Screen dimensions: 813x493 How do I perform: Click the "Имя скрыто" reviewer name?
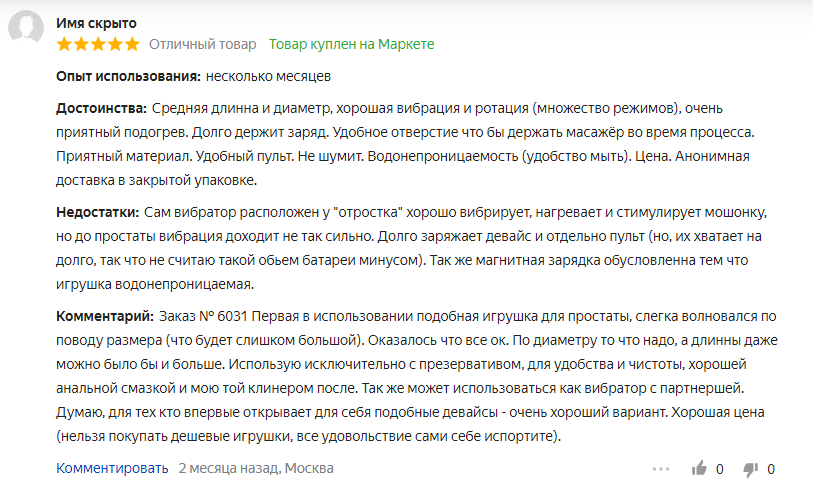pyautogui.click(x=97, y=23)
